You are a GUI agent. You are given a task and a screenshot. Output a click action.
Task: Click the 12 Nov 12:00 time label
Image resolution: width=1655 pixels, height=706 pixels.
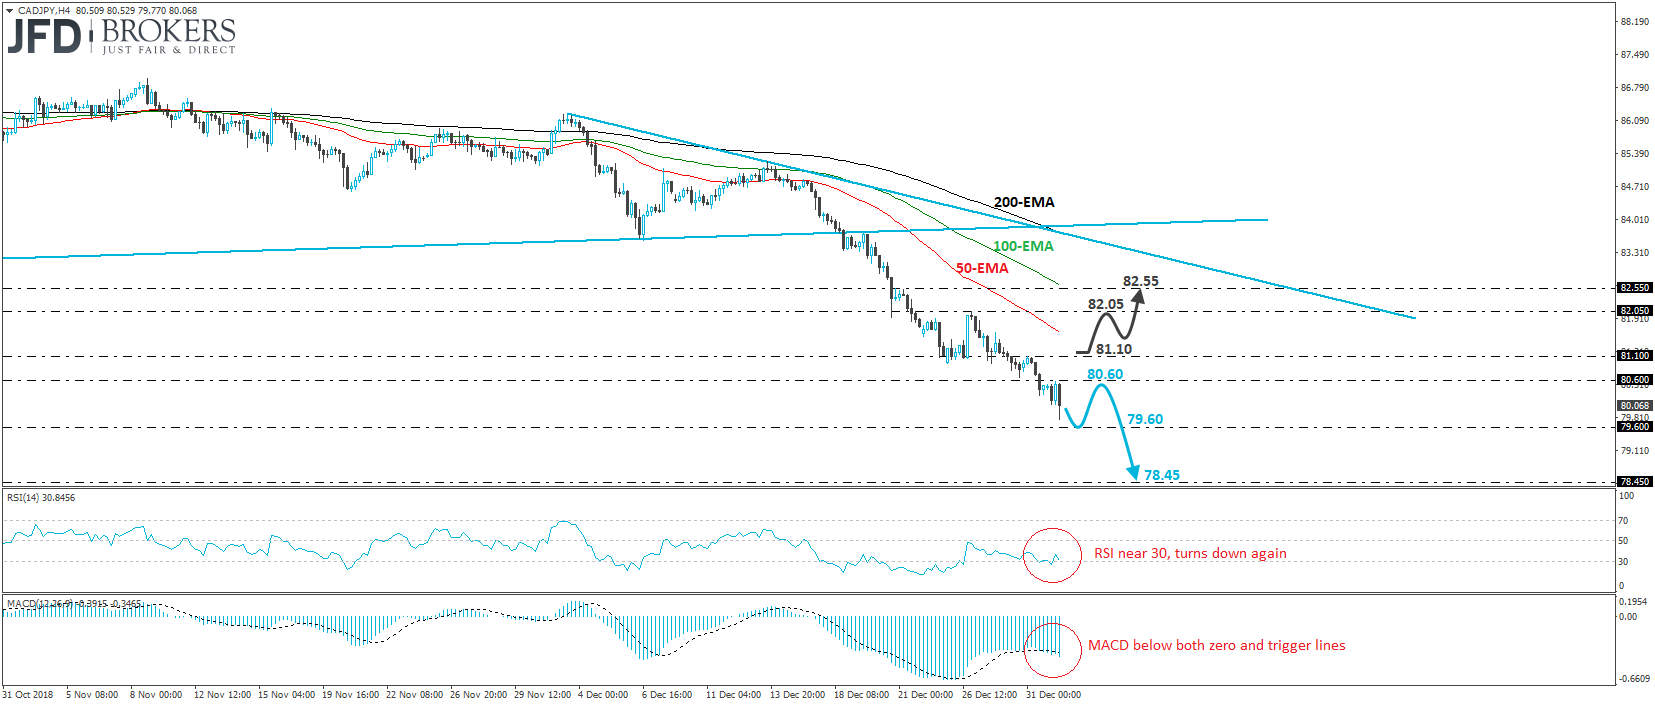click(x=222, y=694)
